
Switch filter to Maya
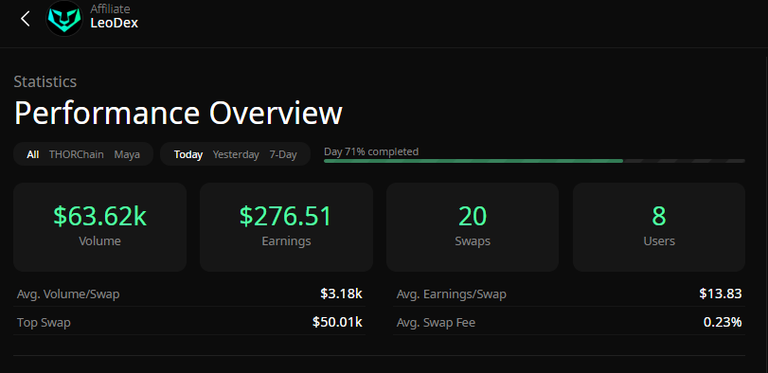(x=127, y=155)
